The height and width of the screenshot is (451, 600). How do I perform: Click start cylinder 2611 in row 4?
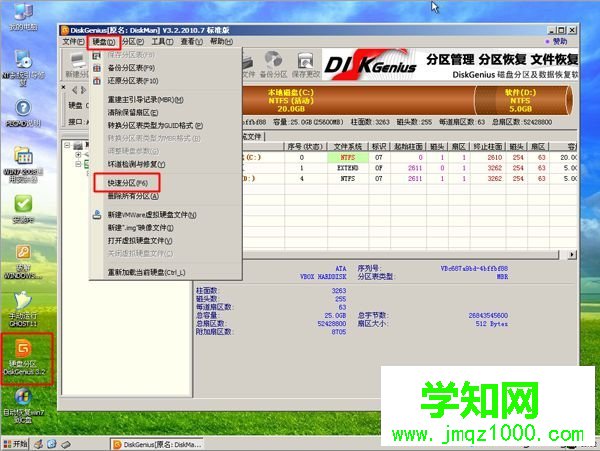tap(415, 179)
